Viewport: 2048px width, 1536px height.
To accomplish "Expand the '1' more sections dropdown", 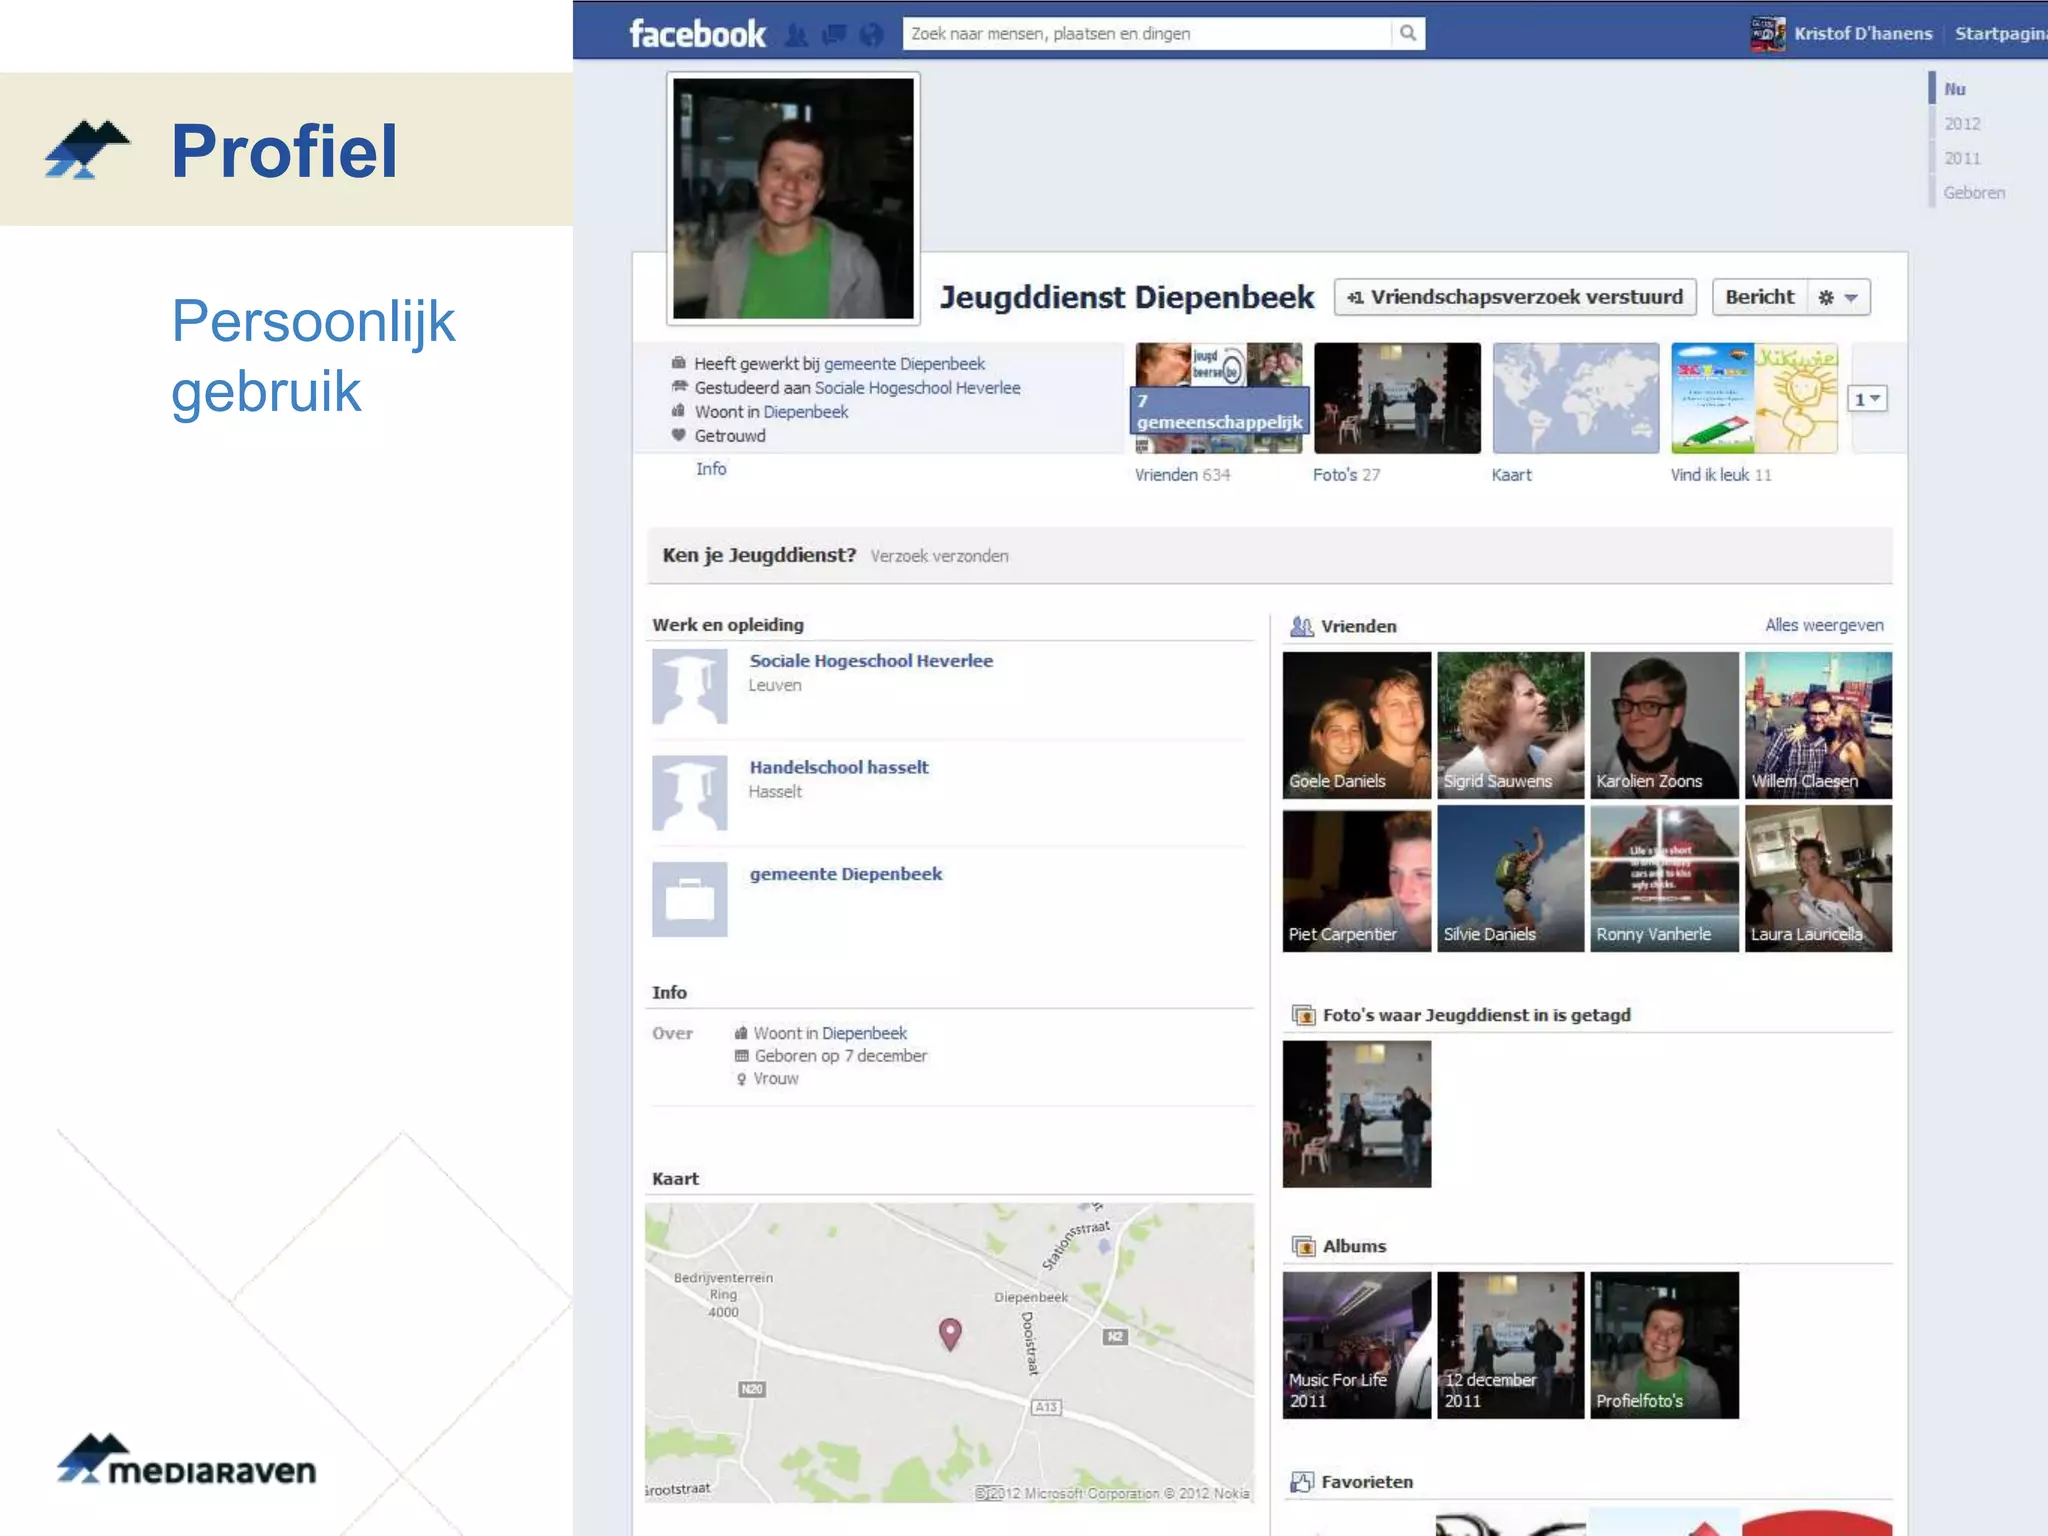I will click(x=1866, y=399).
